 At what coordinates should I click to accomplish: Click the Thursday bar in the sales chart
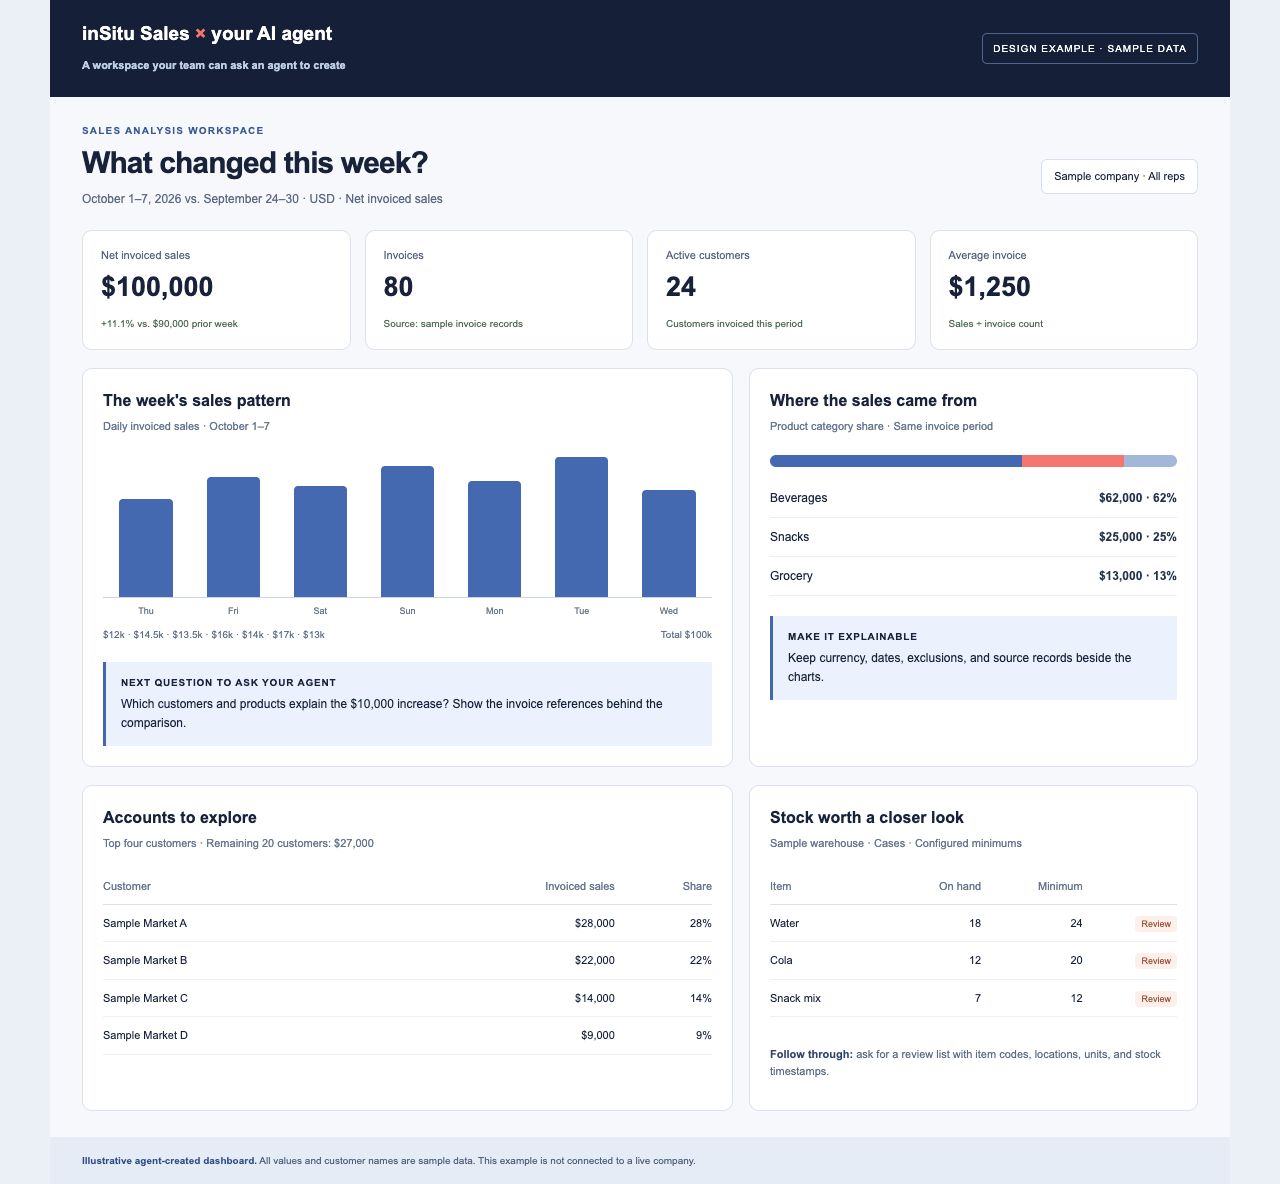coord(146,548)
